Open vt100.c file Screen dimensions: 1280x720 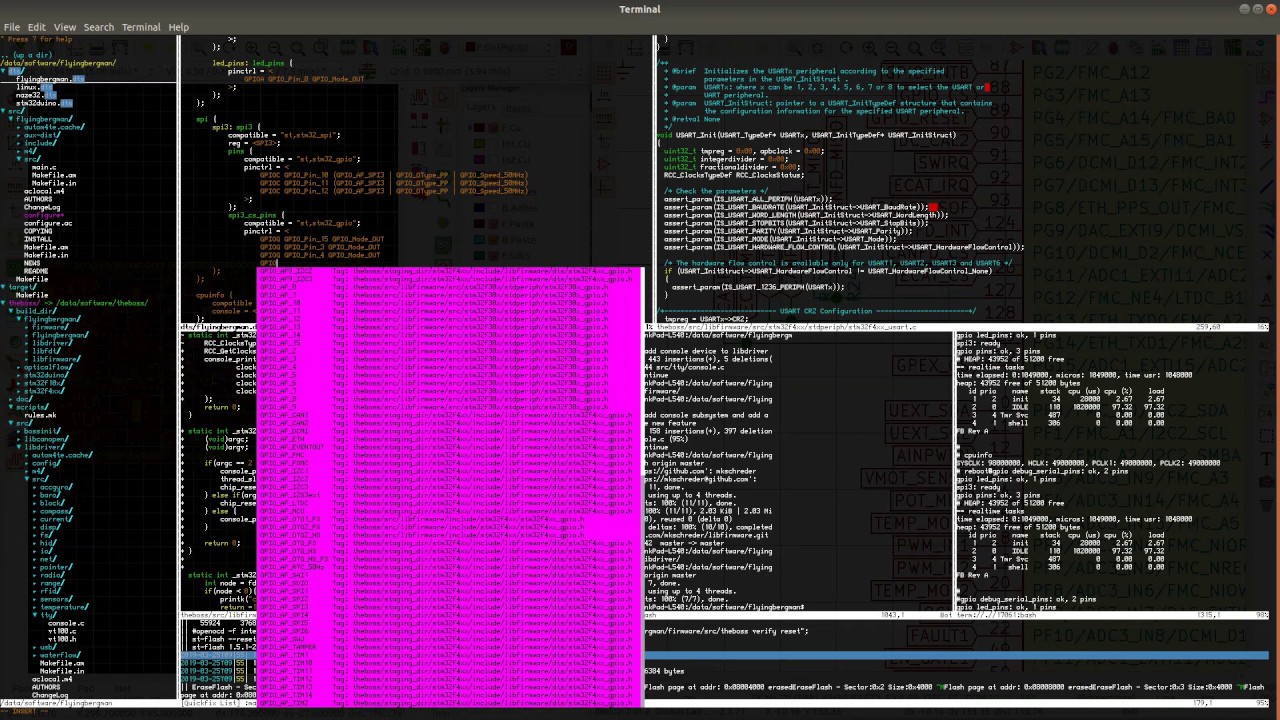(x=62, y=631)
